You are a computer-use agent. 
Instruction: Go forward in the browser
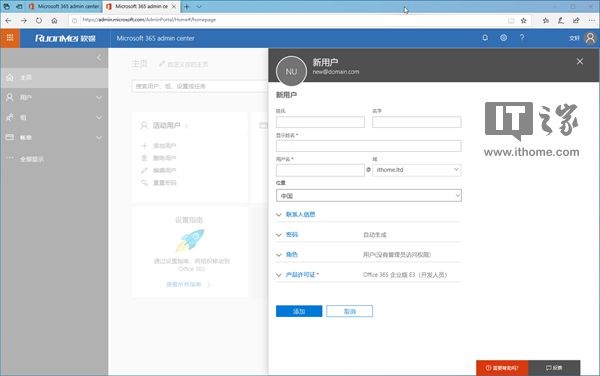click(x=24, y=21)
